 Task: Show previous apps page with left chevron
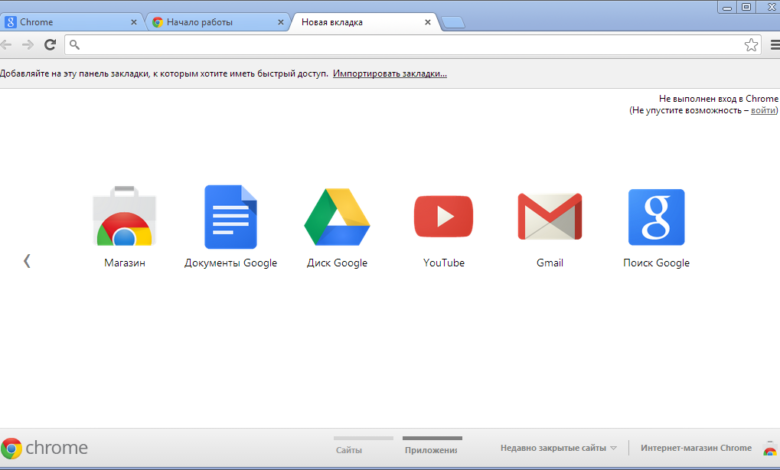tap(27, 261)
